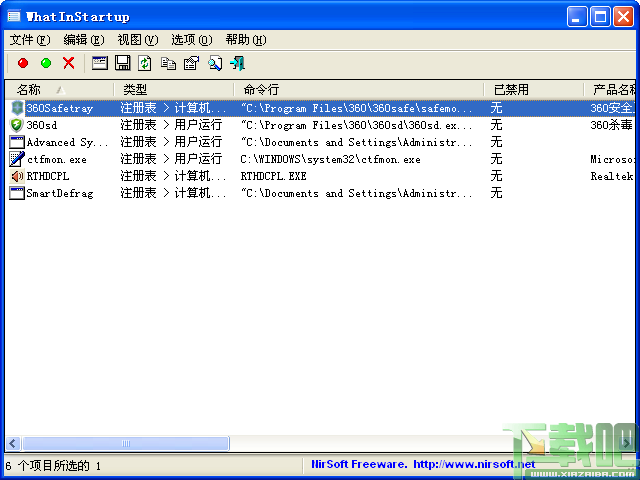Open the 帮助(H) menu
640x480 pixels.
tap(246, 40)
